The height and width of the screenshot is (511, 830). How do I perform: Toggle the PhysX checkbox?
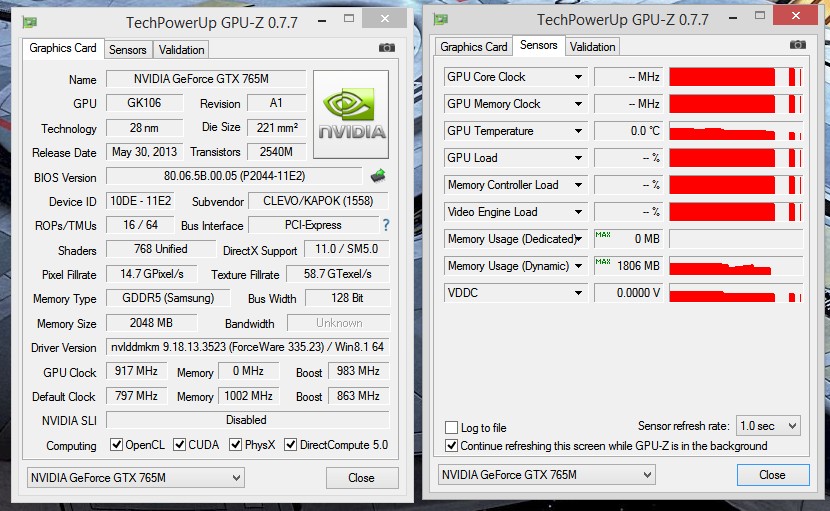tap(236, 444)
